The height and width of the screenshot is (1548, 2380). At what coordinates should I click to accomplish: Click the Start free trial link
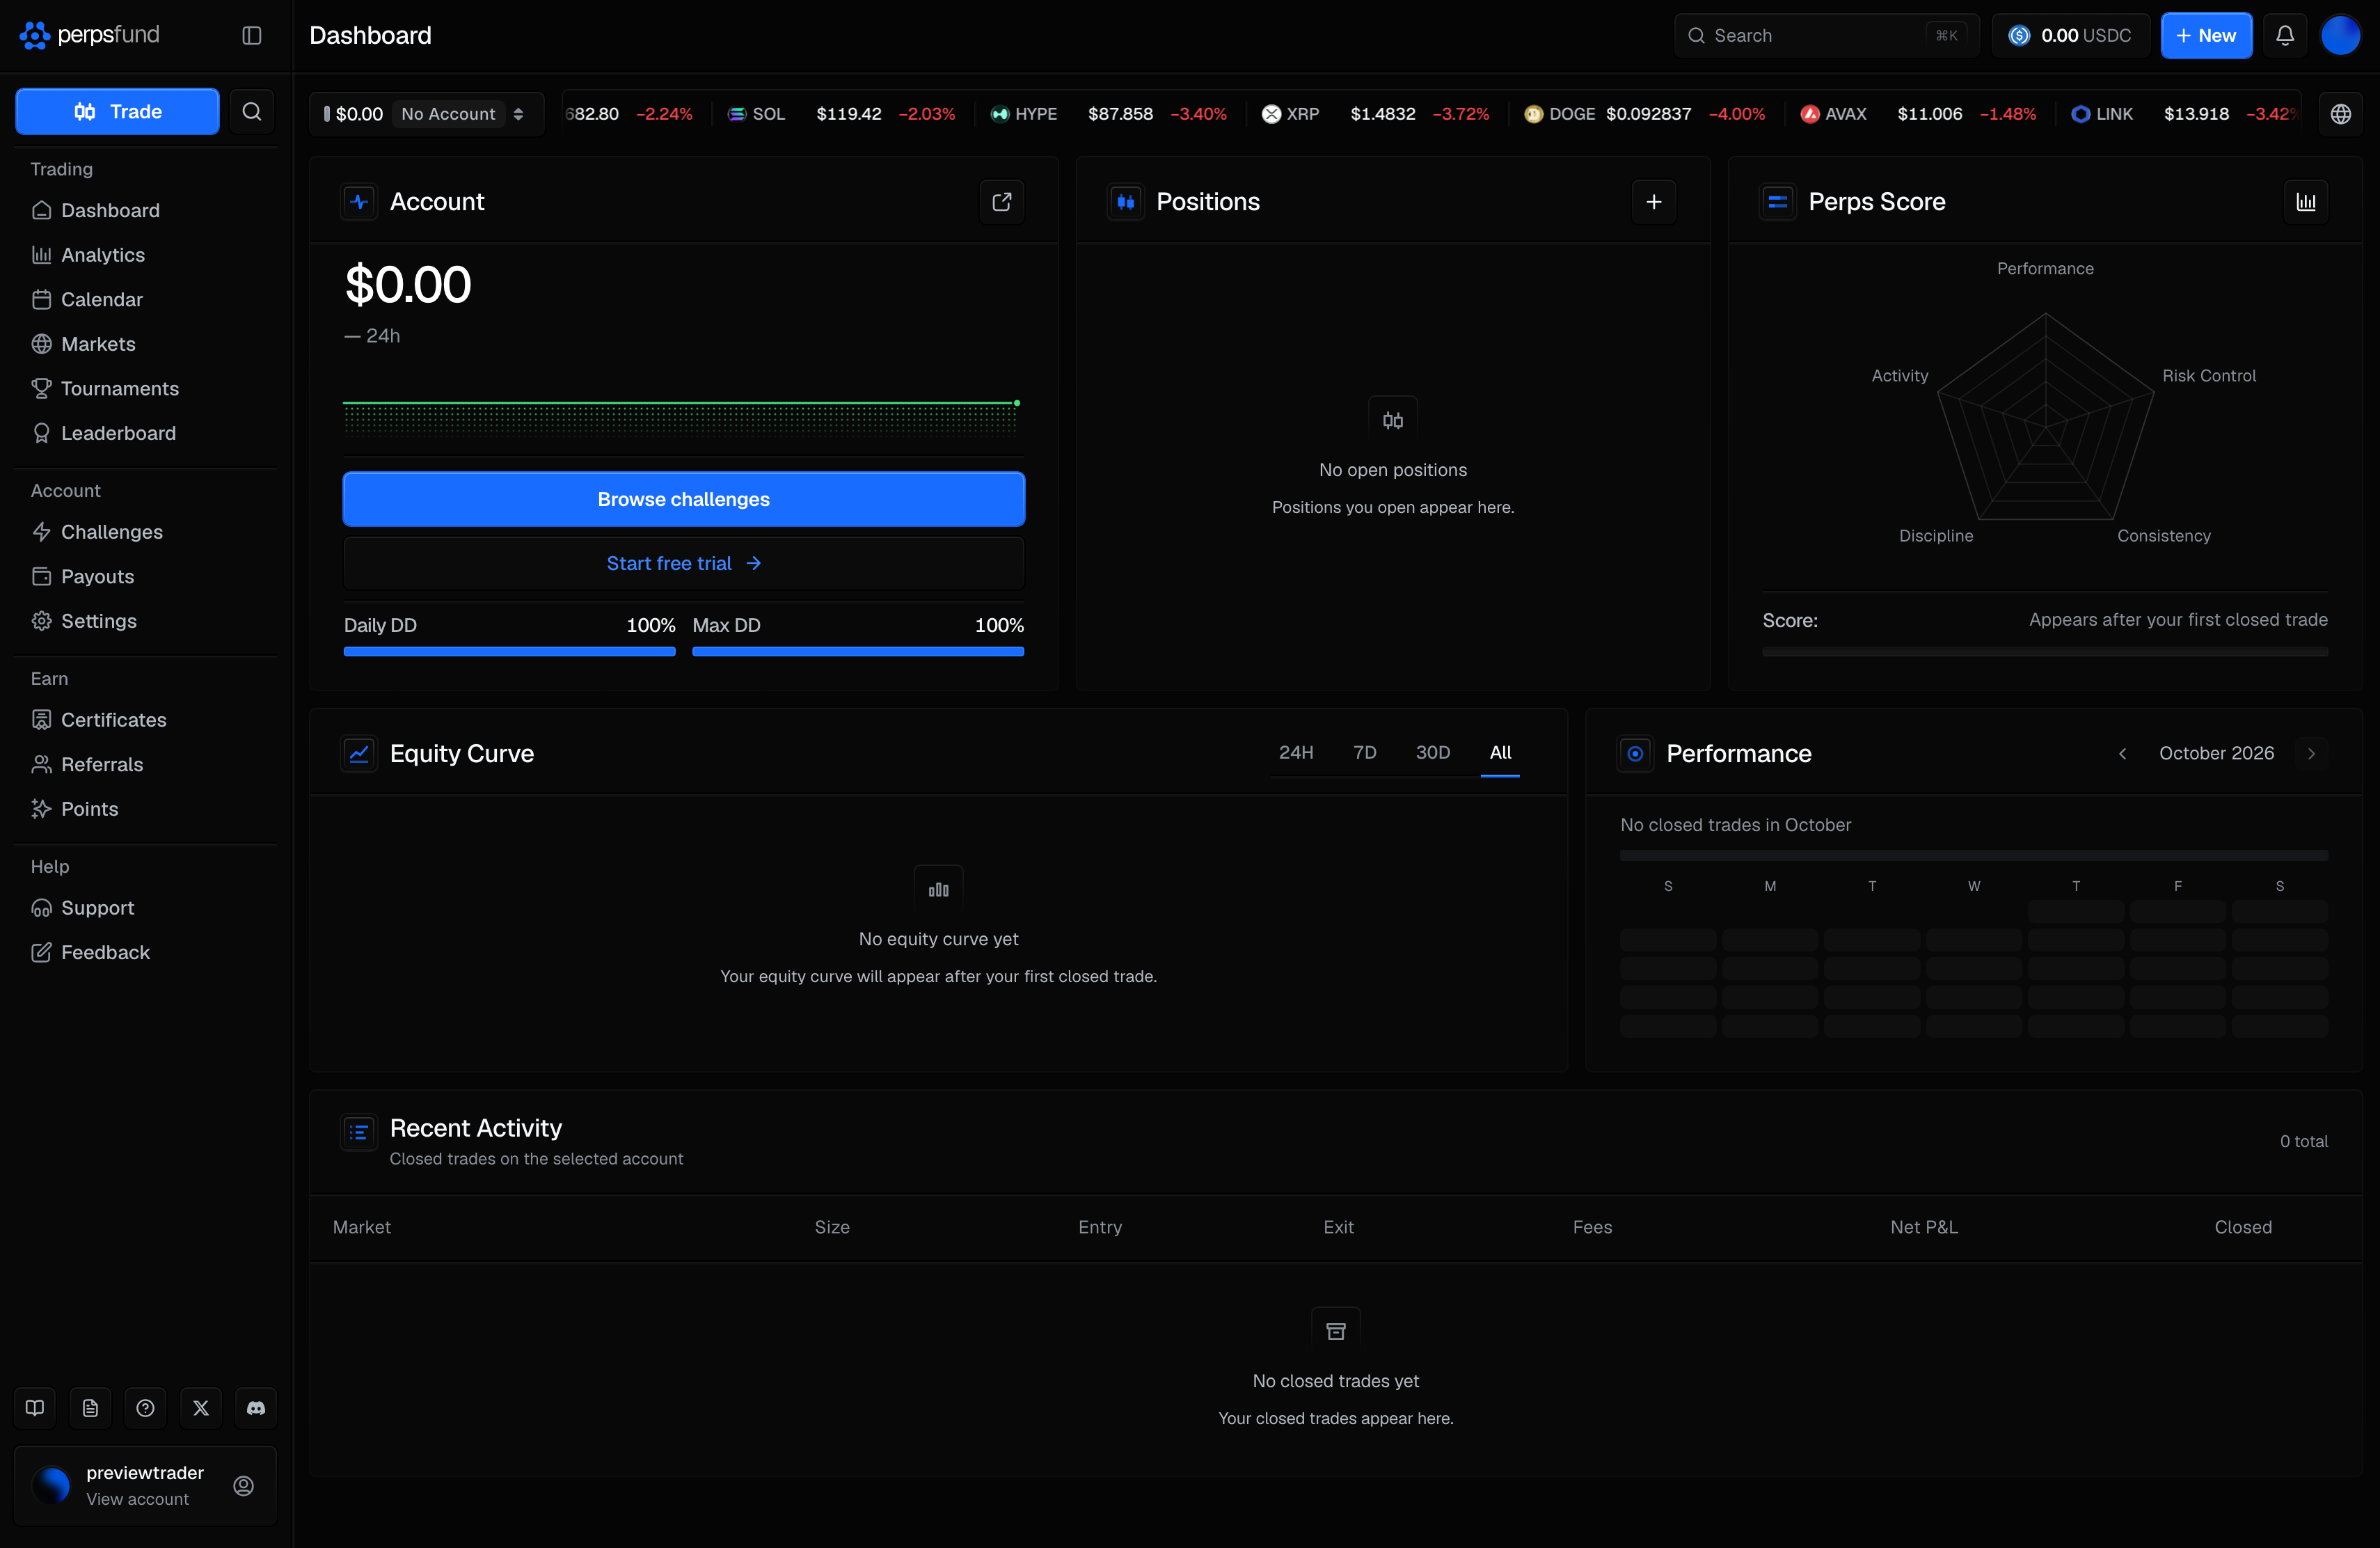(684, 563)
